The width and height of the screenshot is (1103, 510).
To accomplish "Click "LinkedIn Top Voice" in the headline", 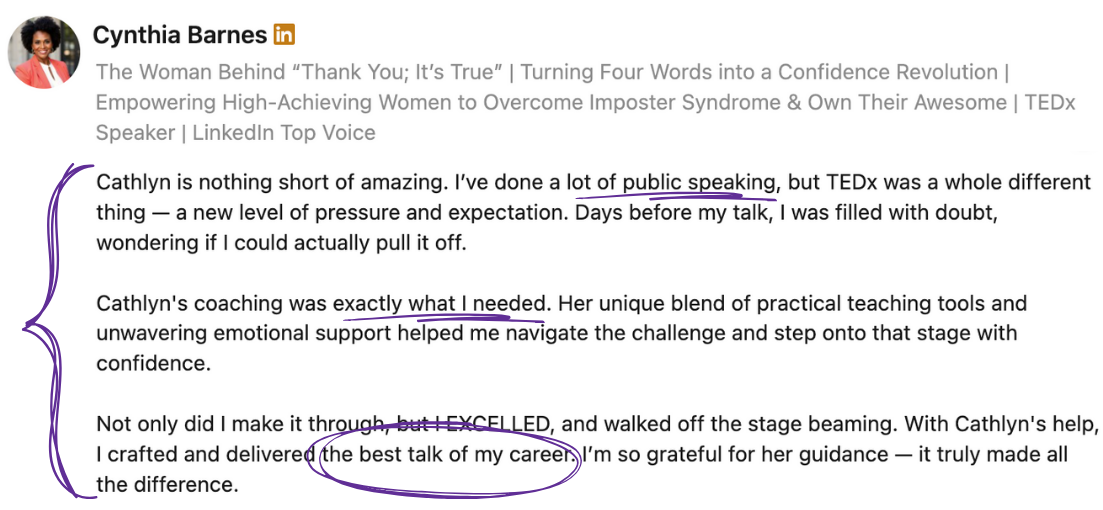I will 284,132.
